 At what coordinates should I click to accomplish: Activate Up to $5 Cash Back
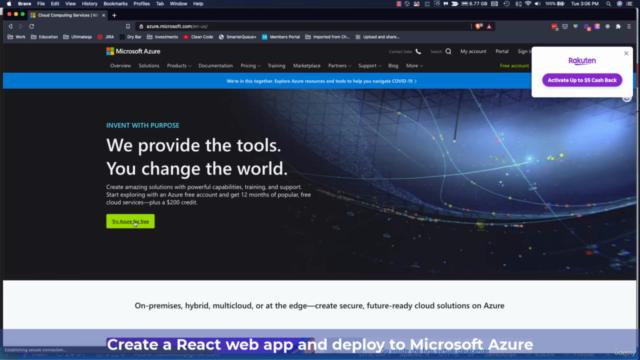582,80
